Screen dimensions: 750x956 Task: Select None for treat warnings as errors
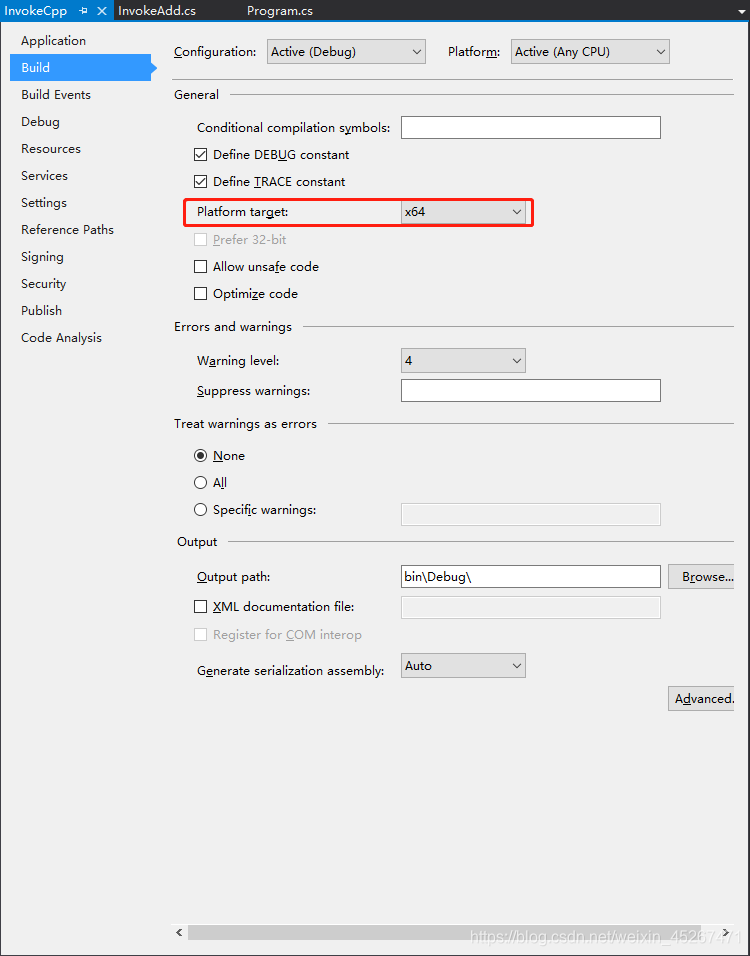click(200, 456)
